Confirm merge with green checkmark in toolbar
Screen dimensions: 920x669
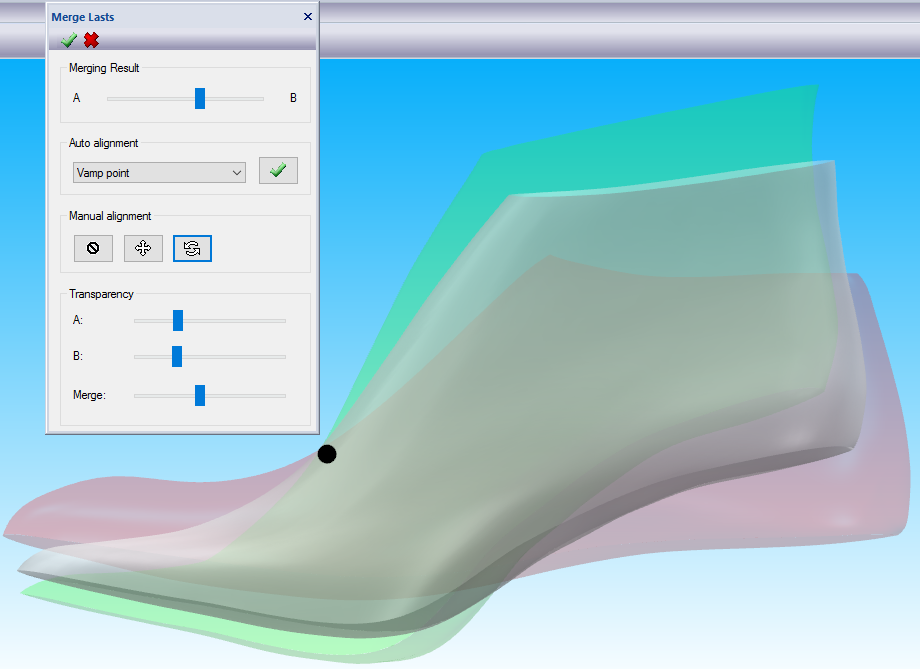click(x=69, y=40)
